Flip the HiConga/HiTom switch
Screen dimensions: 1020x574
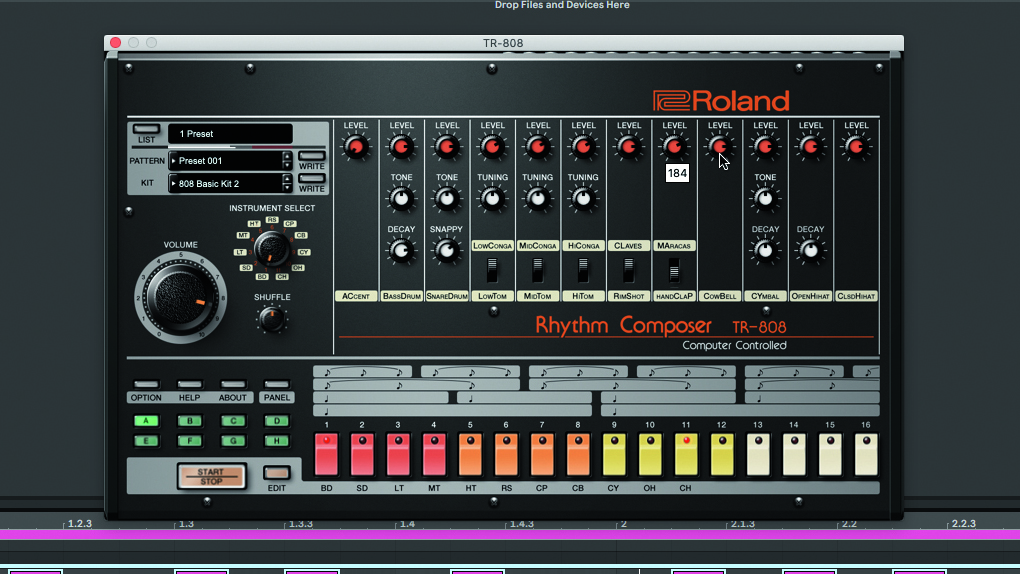[x=583, y=270]
